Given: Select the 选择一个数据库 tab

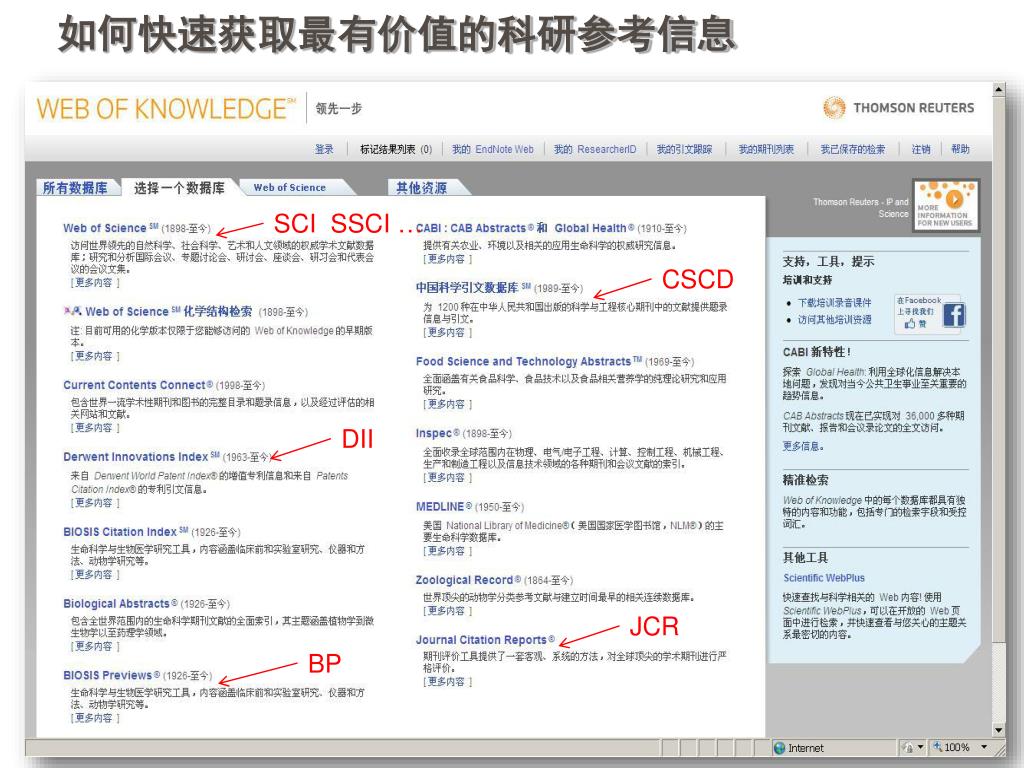Looking at the screenshot, I should (x=179, y=188).
